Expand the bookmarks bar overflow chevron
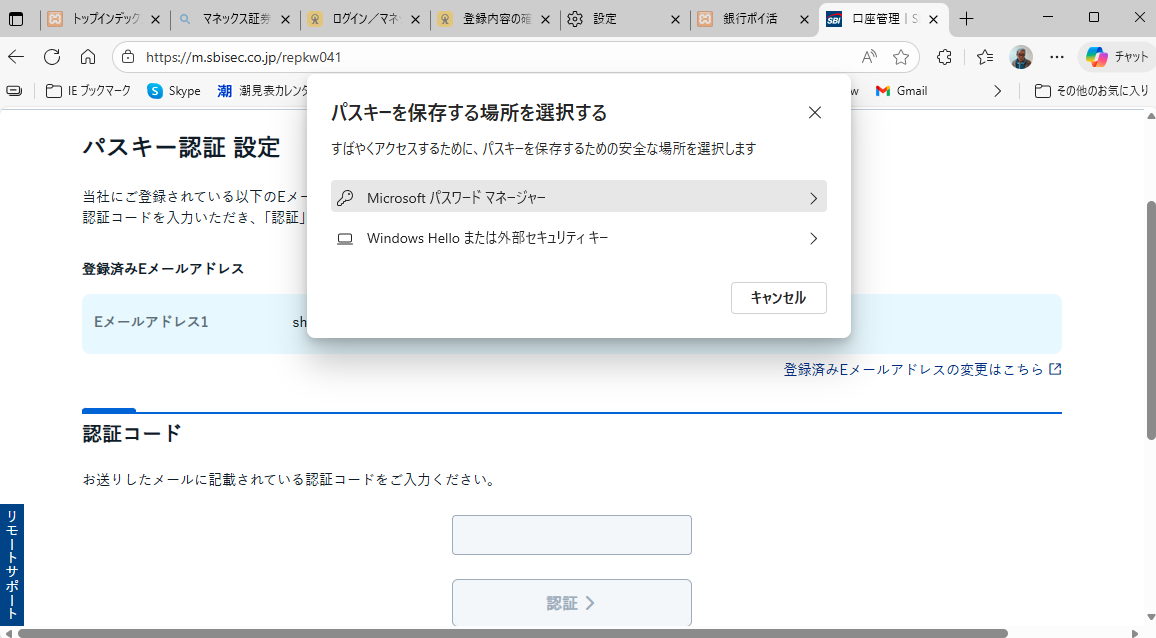1156x638 pixels. [x=997, y=91]
